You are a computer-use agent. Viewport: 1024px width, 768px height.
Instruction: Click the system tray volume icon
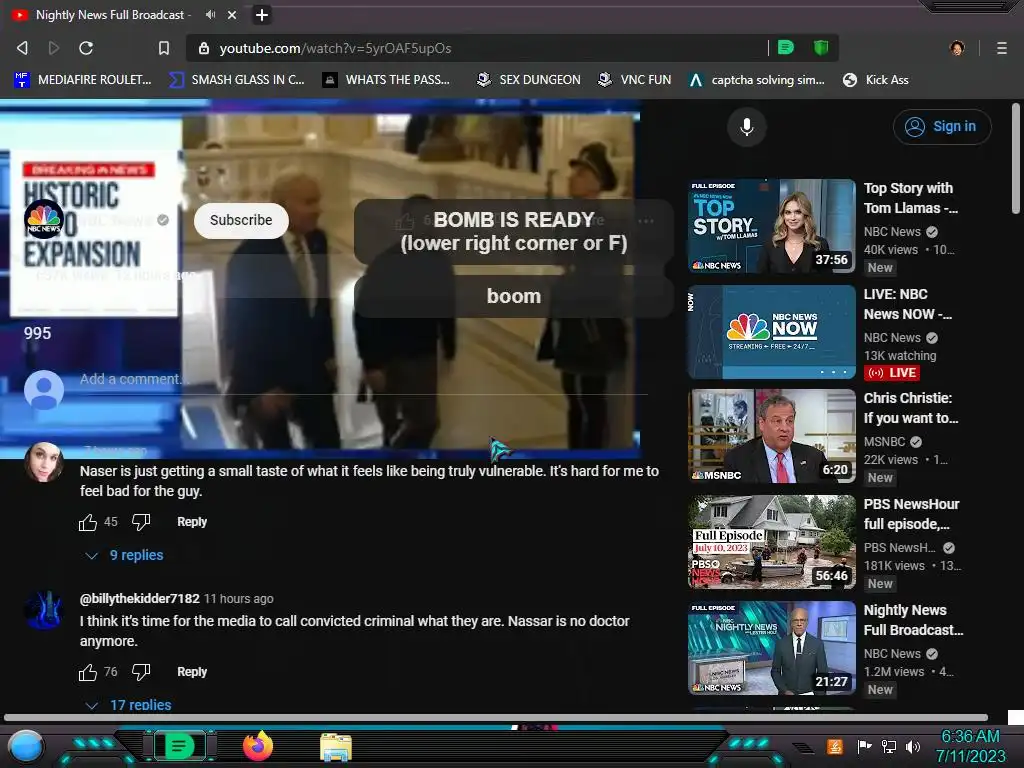coord(913,746)
